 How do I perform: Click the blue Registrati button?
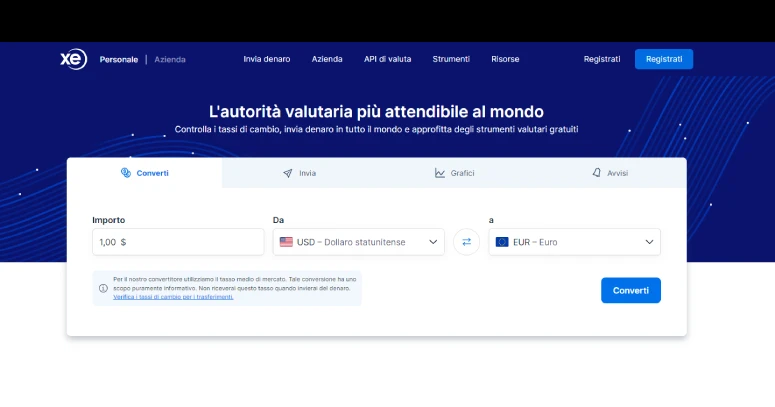point(664,59)
